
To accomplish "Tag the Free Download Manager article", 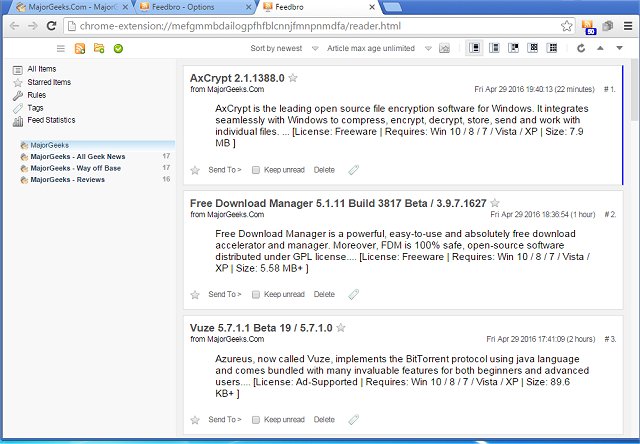I will pos(353,294).
